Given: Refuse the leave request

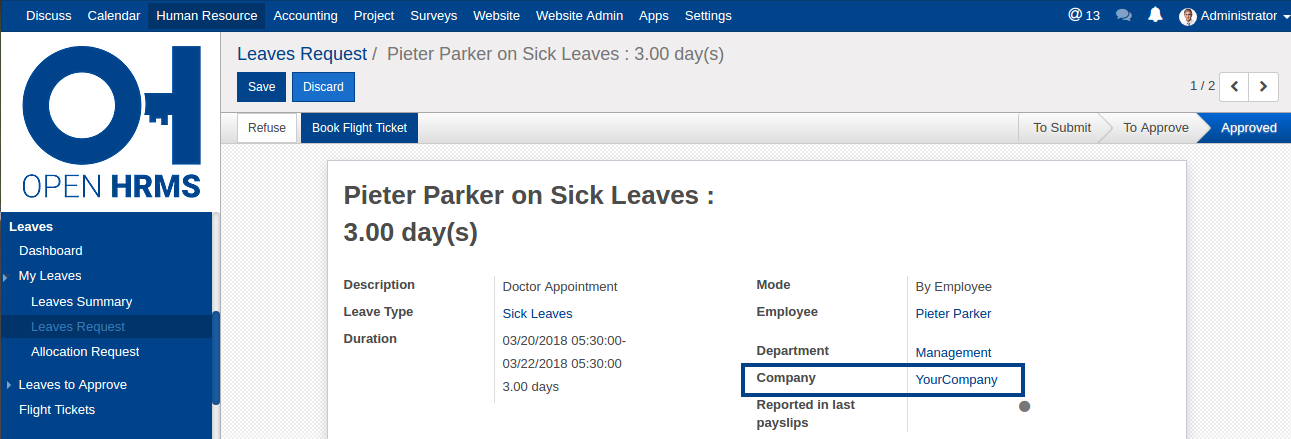Looking at the screenshot, I should point(267,128).
